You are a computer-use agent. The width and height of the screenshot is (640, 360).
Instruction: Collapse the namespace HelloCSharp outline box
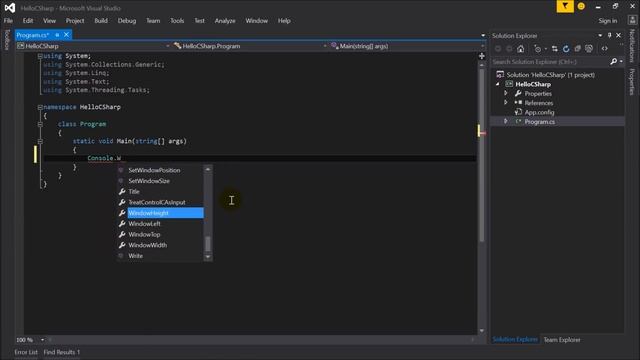pos(40,107)
